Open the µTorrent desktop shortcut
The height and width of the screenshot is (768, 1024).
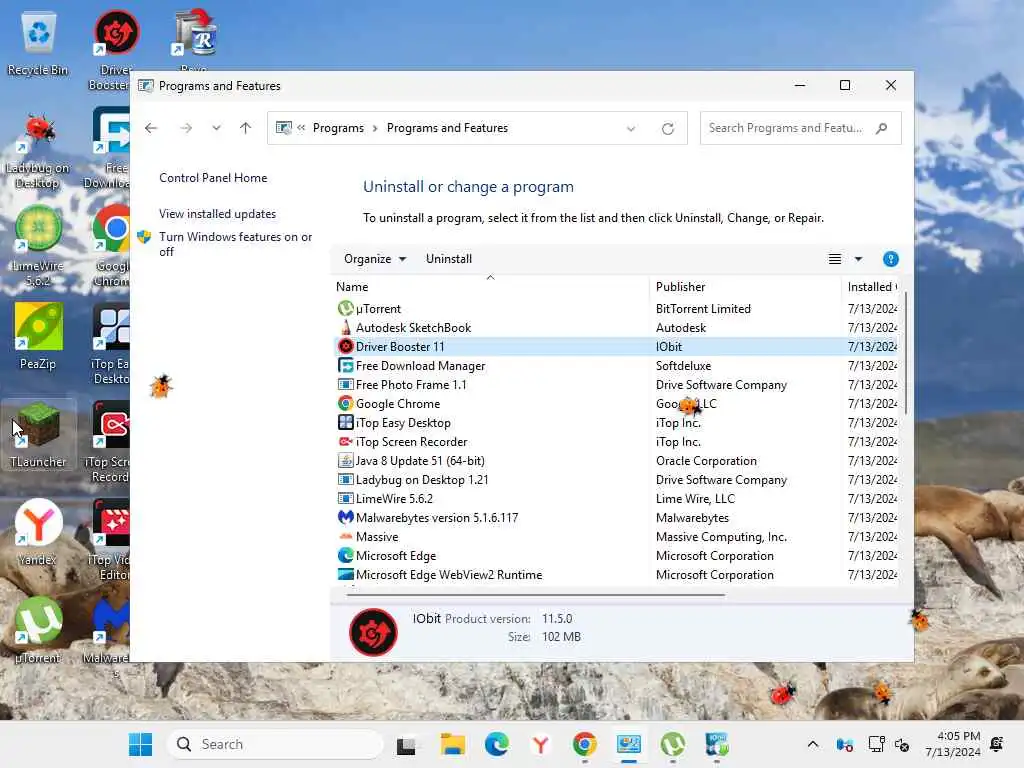[38, 630]
